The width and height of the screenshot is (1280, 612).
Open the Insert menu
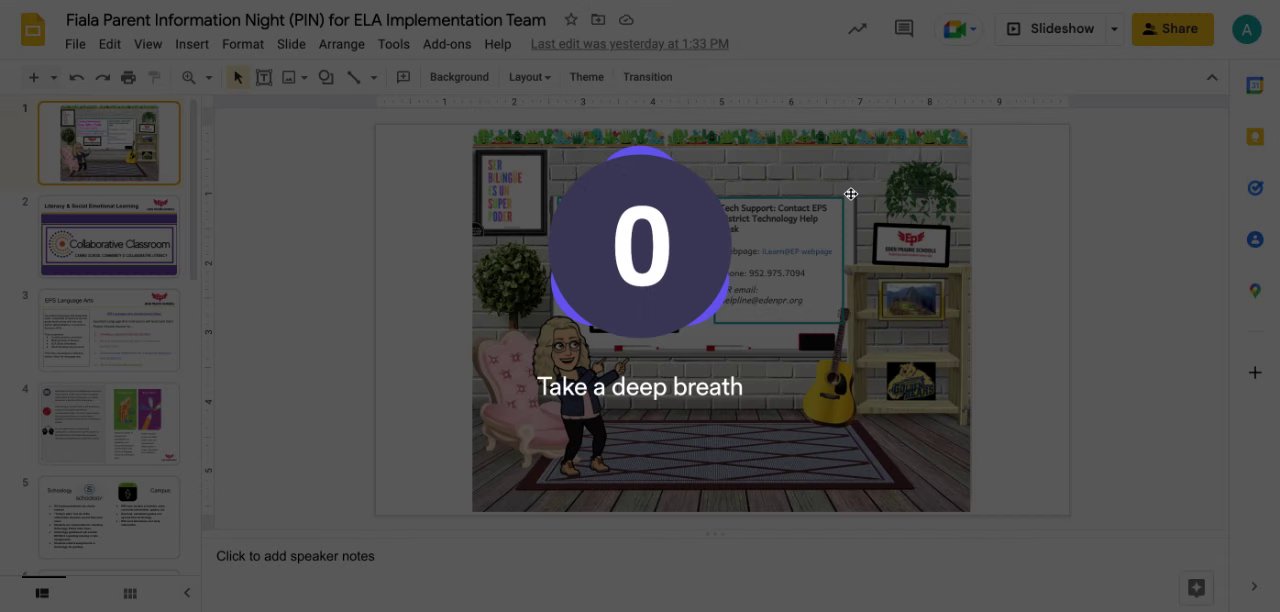[x=192, y=44]
